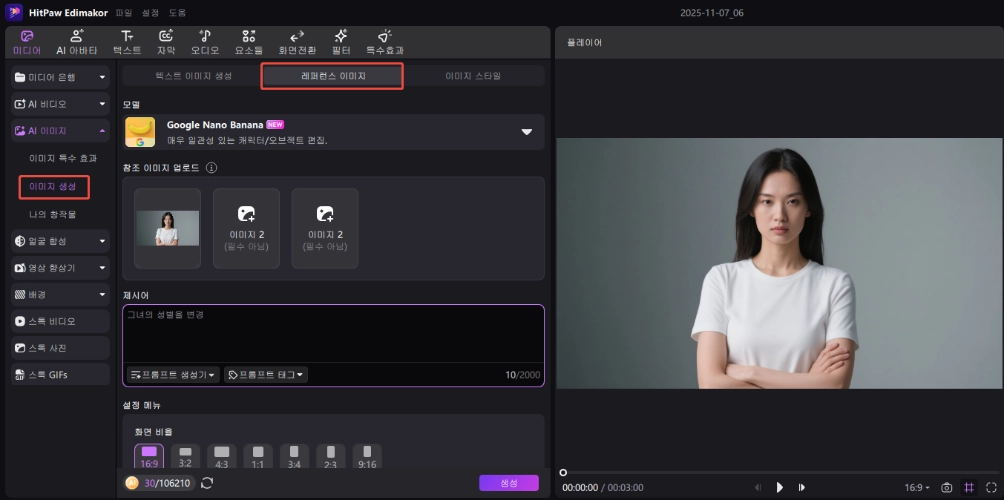Refresh the credits count
Image resolution: width=1004 pixels, height=500 pixels.
click(207, 483)
